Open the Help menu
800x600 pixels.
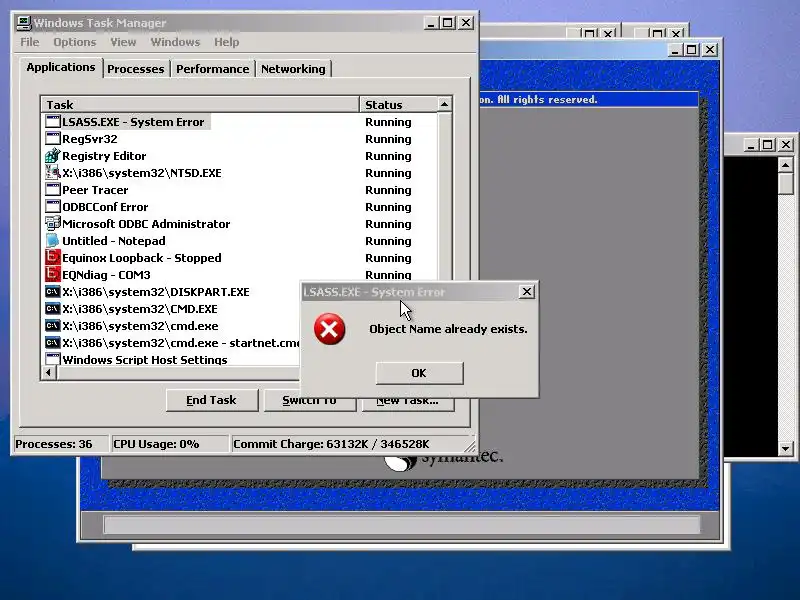(x=227, y=42)
